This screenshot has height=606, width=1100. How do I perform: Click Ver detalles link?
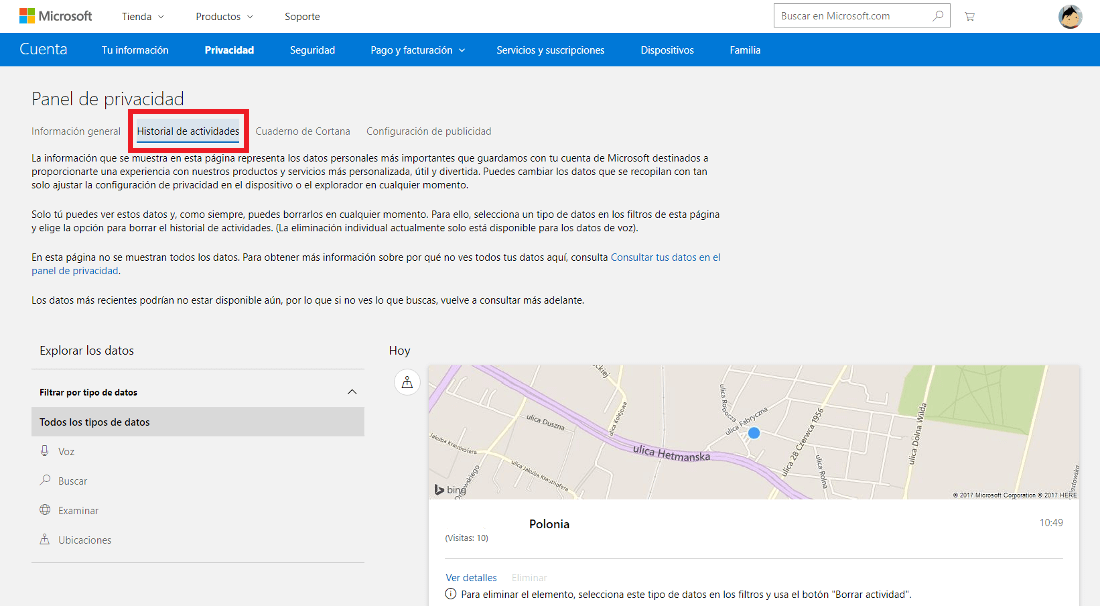[x=471, y=577]
